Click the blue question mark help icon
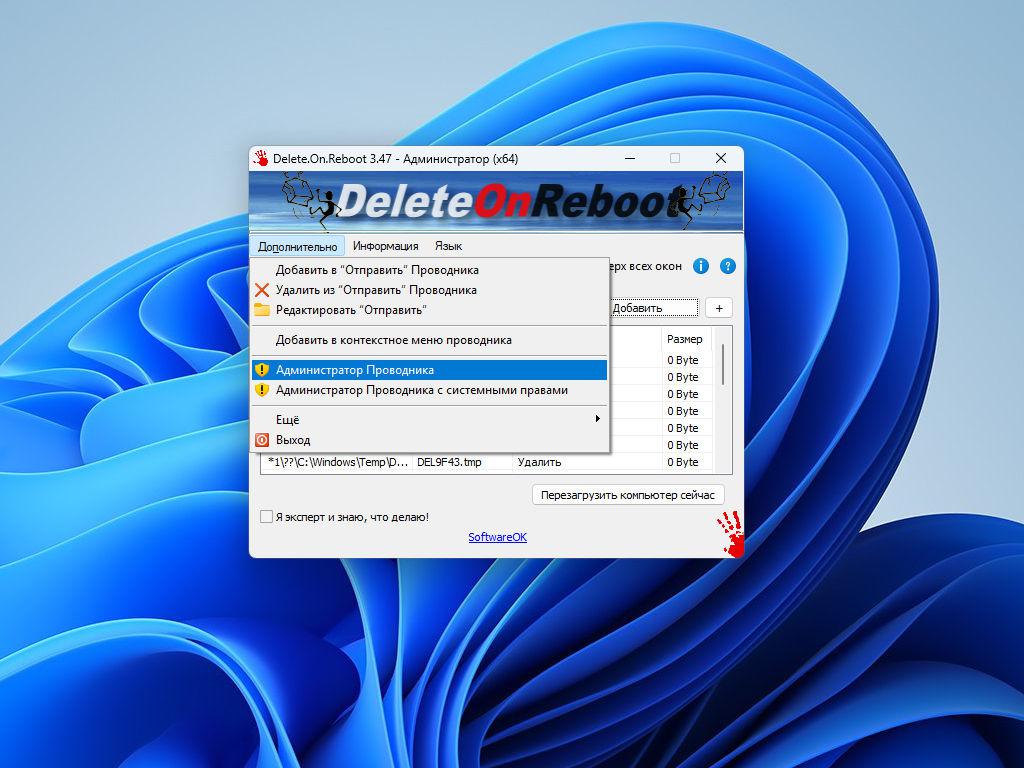Image resolution: width=1024 pixels, height=768 pixels. (728, 266)
